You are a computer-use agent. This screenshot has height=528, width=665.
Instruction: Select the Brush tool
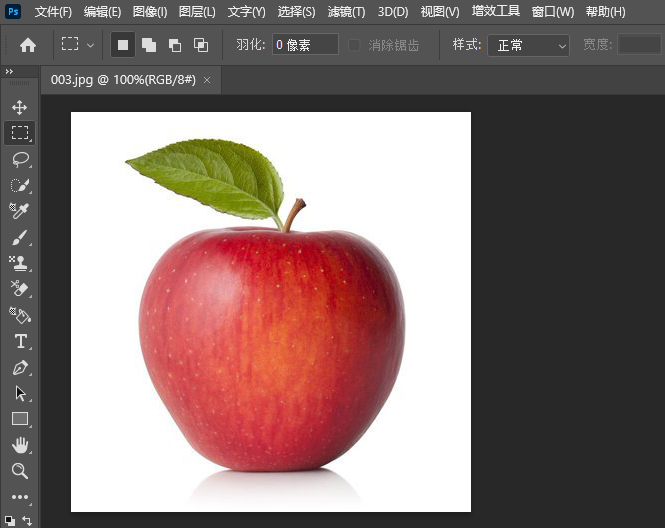click(x=20, y=237)
